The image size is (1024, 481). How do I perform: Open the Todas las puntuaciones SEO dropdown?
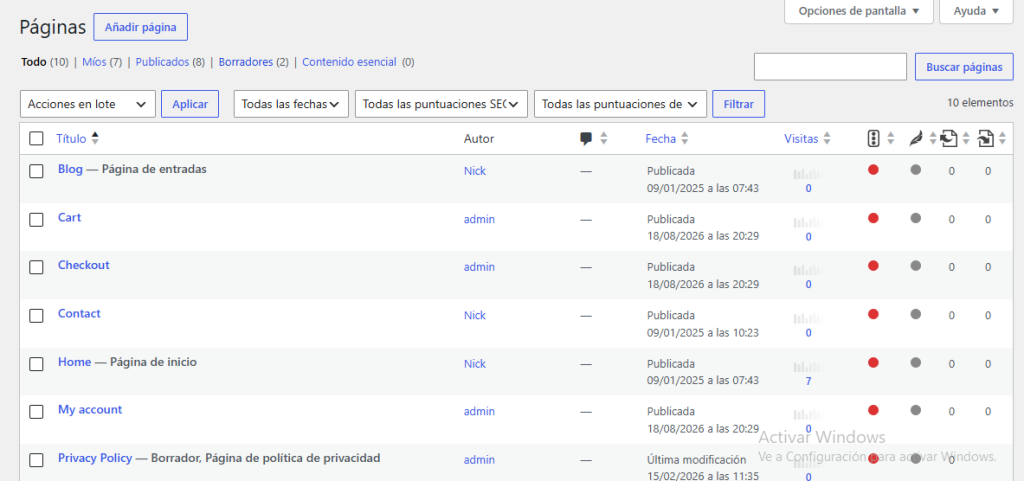click(x=441, y=104)
